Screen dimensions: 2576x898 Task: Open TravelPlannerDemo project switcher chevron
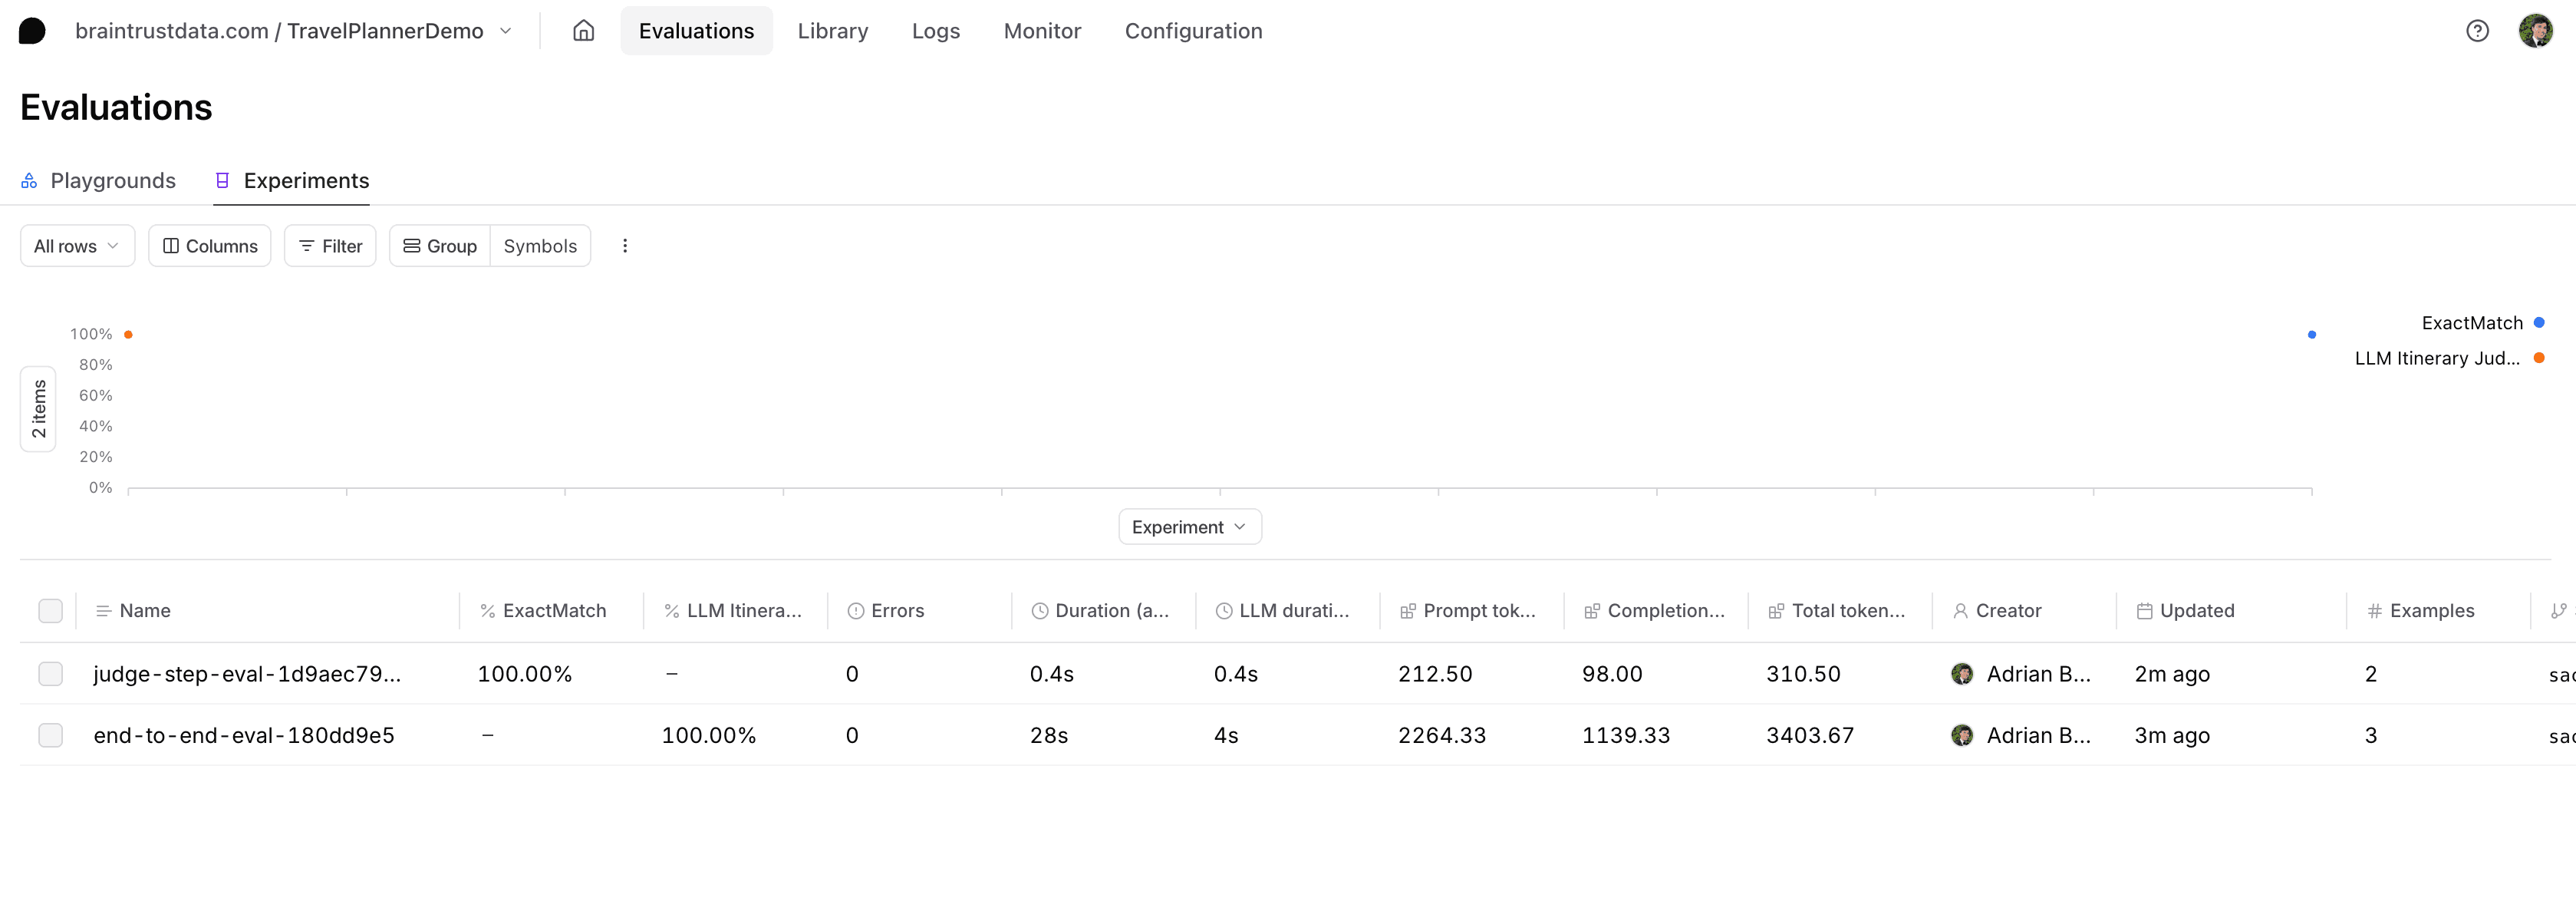[506, 31]
